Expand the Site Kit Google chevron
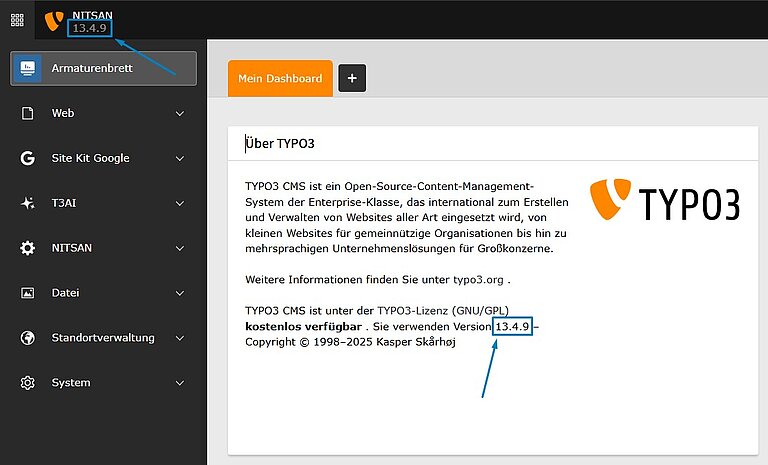Screen dimensions: 768x465 point(180,159)
